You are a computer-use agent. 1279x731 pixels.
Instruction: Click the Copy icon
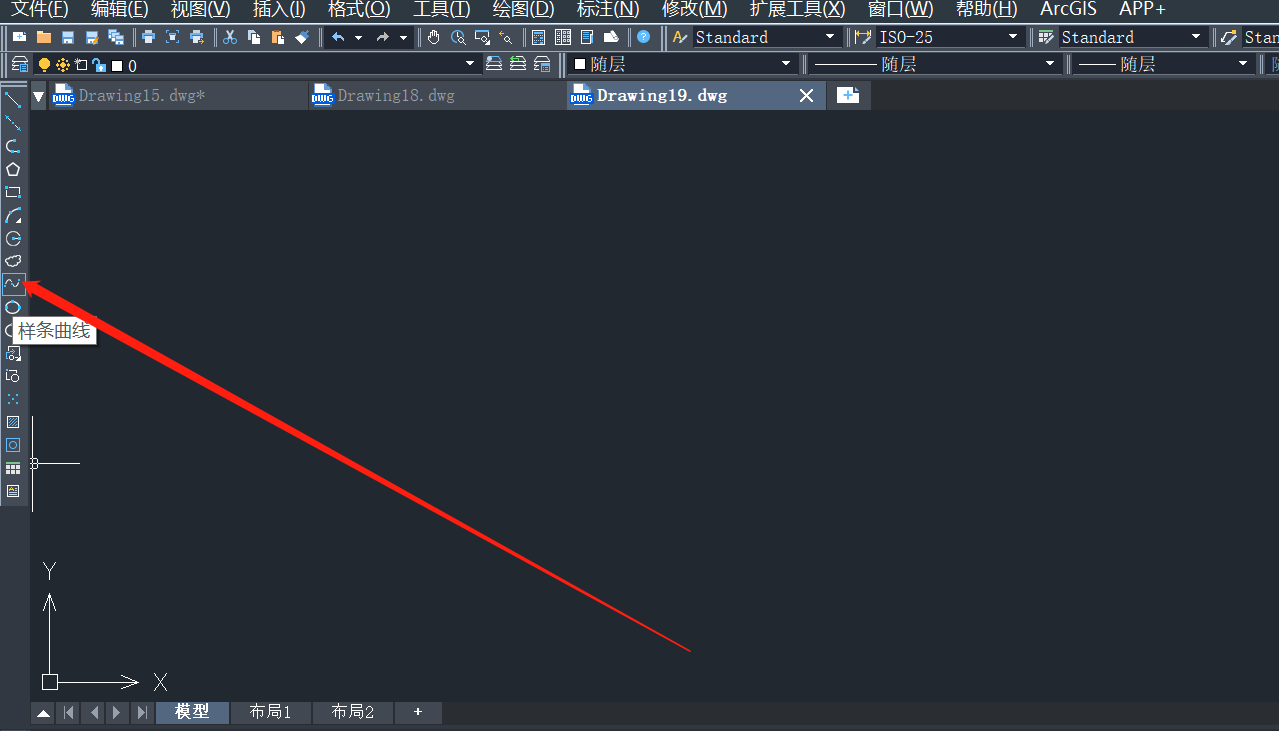pos(254,37)
